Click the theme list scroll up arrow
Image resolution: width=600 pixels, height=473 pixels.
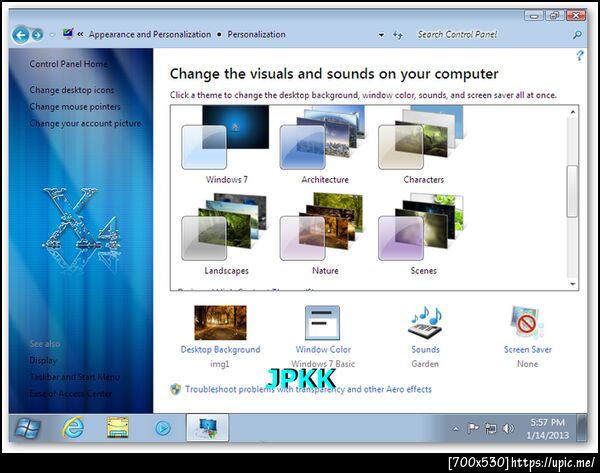(x=572, y=112)
